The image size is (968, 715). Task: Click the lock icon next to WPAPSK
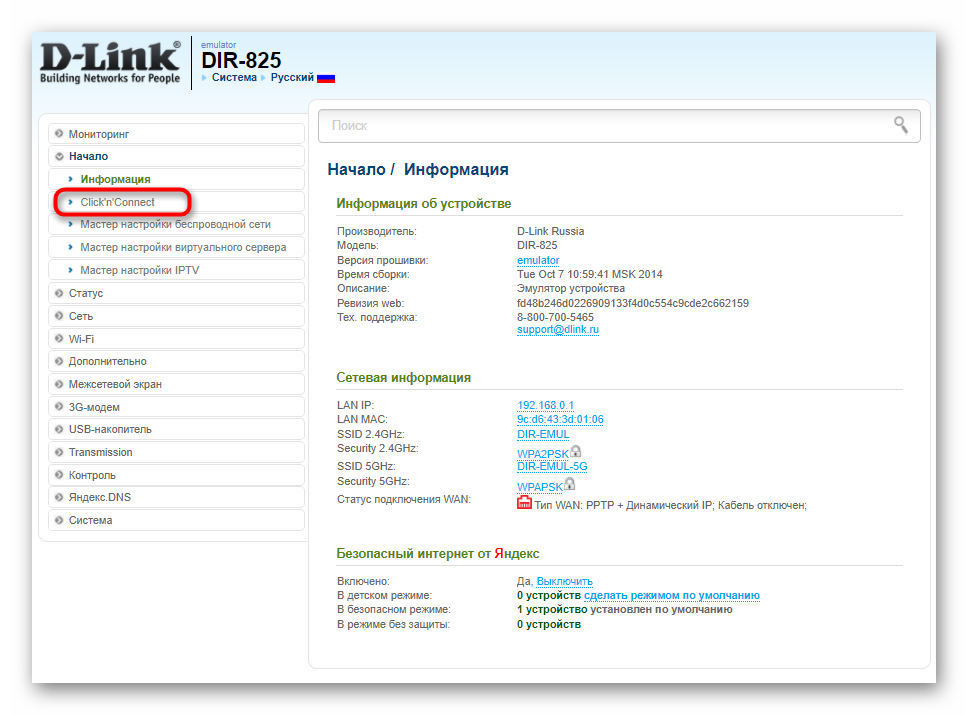coord(569,484)
